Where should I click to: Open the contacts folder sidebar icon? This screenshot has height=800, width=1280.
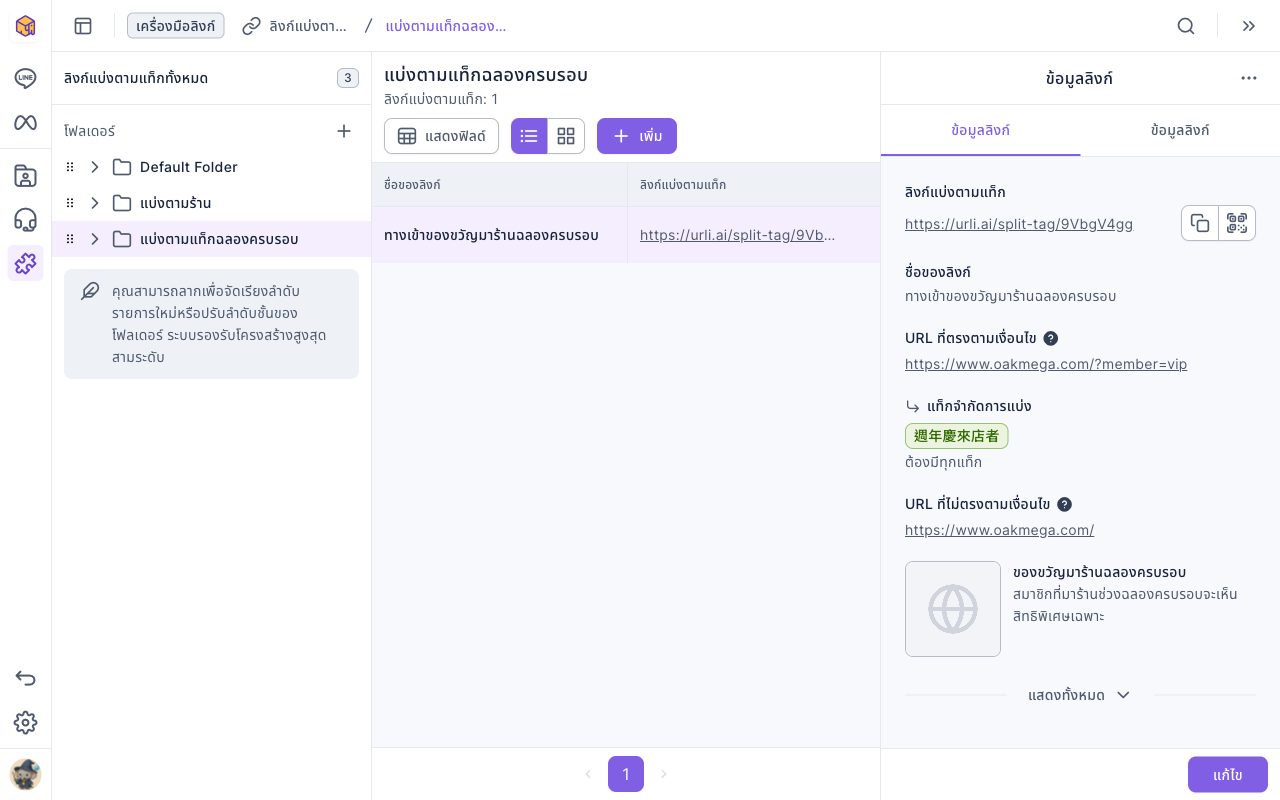(25, 176)
